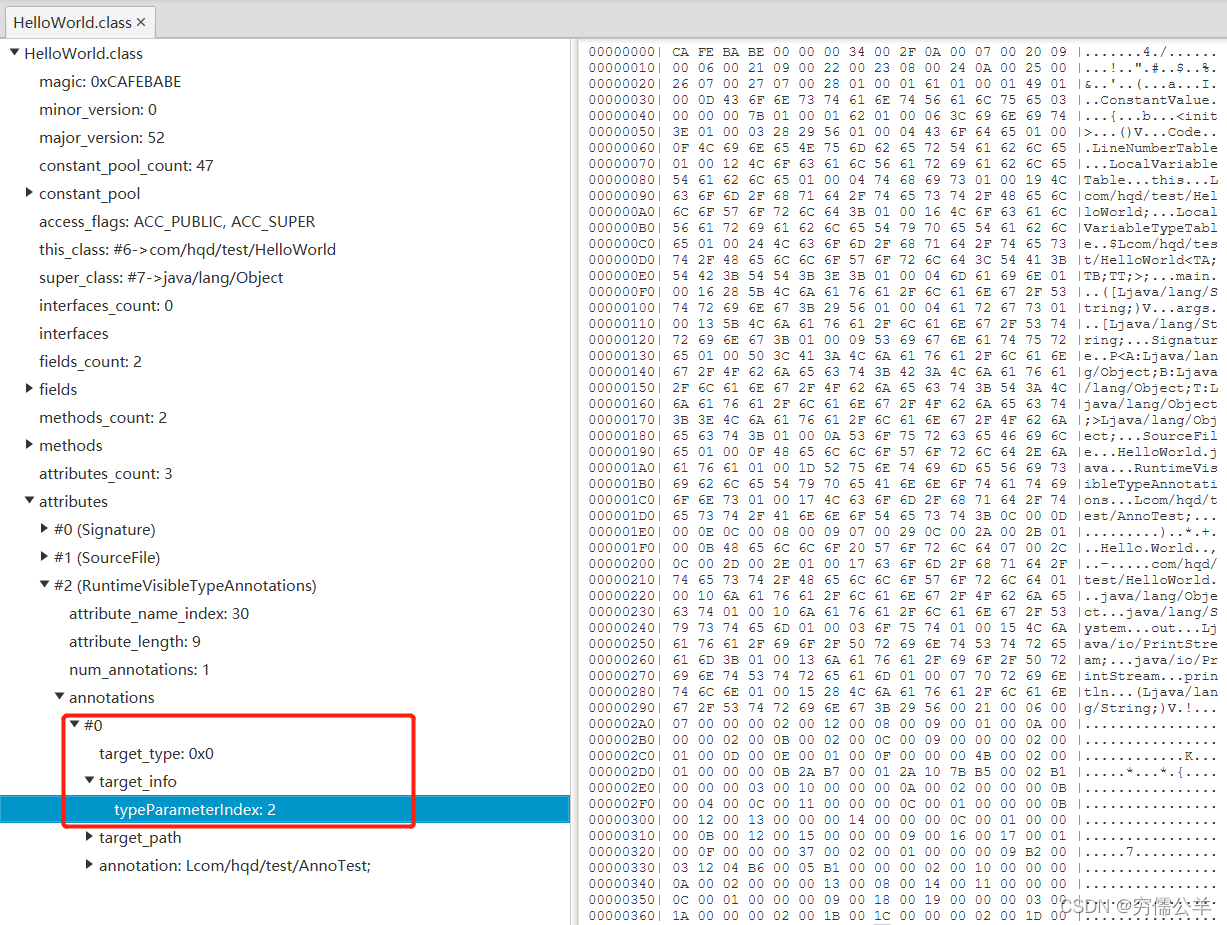Click the methods label
1227x925 pixels.
click(71, 445)
